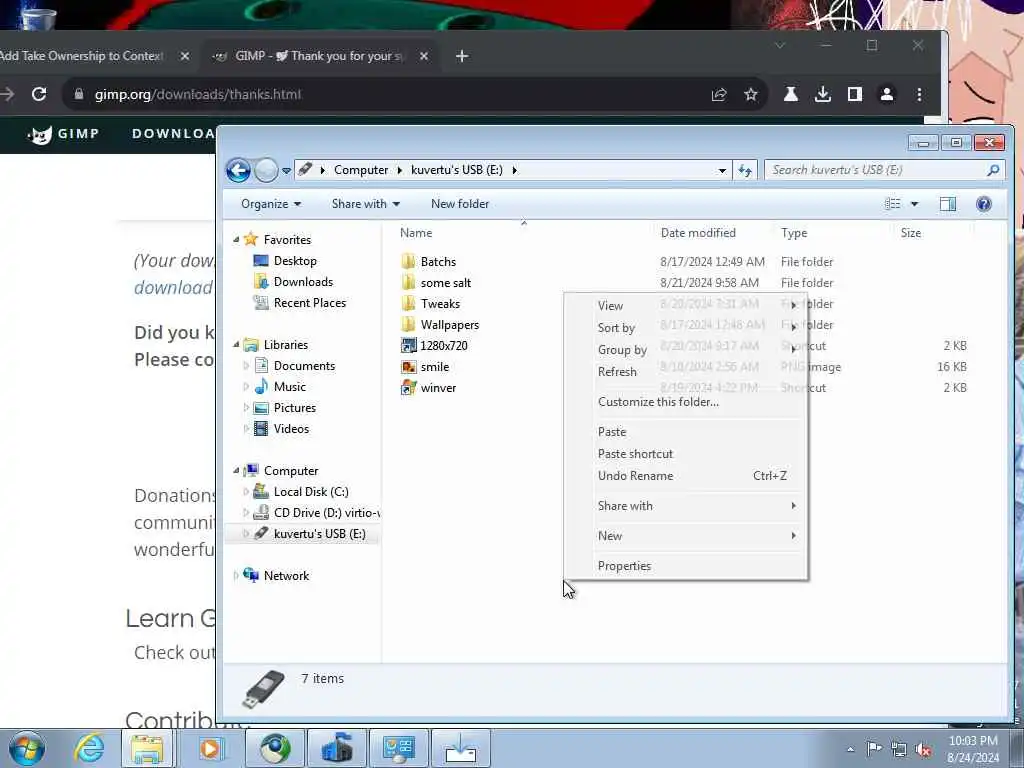This screenshot has height=768, width=1024.
Task: Click Computer in the address breadcrumb
Action: click(x=360, y=170)
